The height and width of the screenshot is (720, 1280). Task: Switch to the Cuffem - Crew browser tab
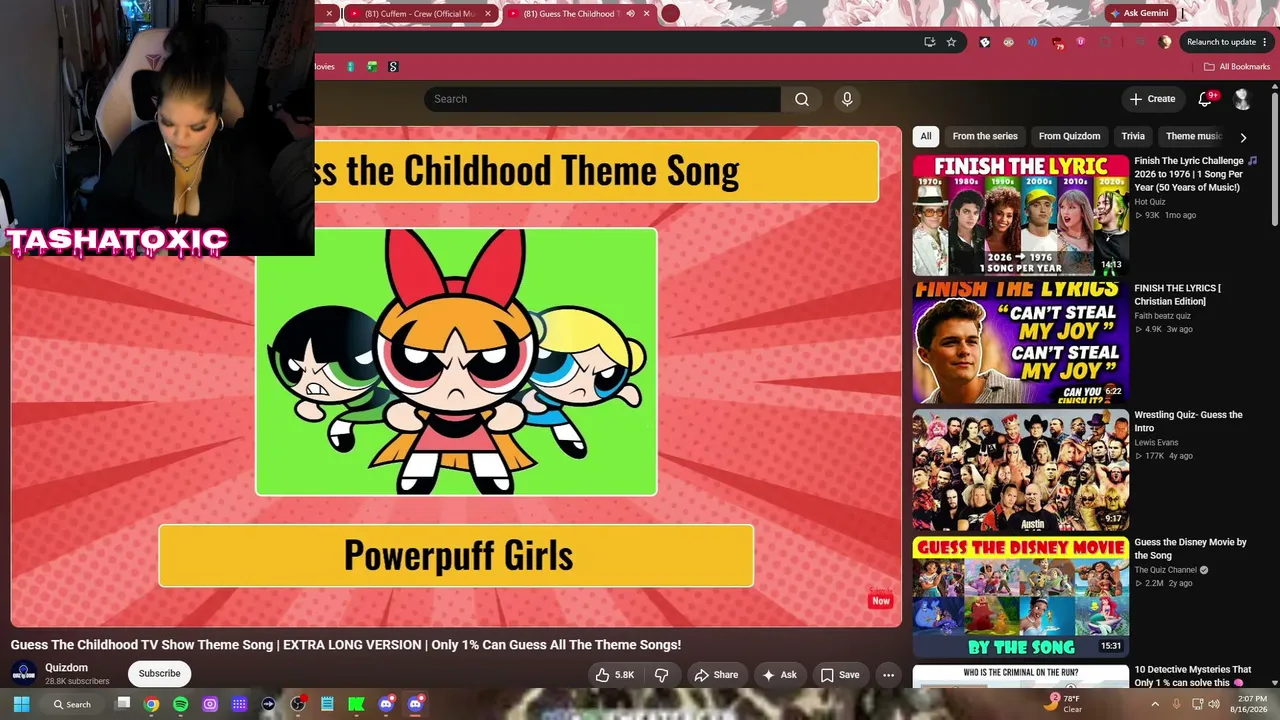421,14
